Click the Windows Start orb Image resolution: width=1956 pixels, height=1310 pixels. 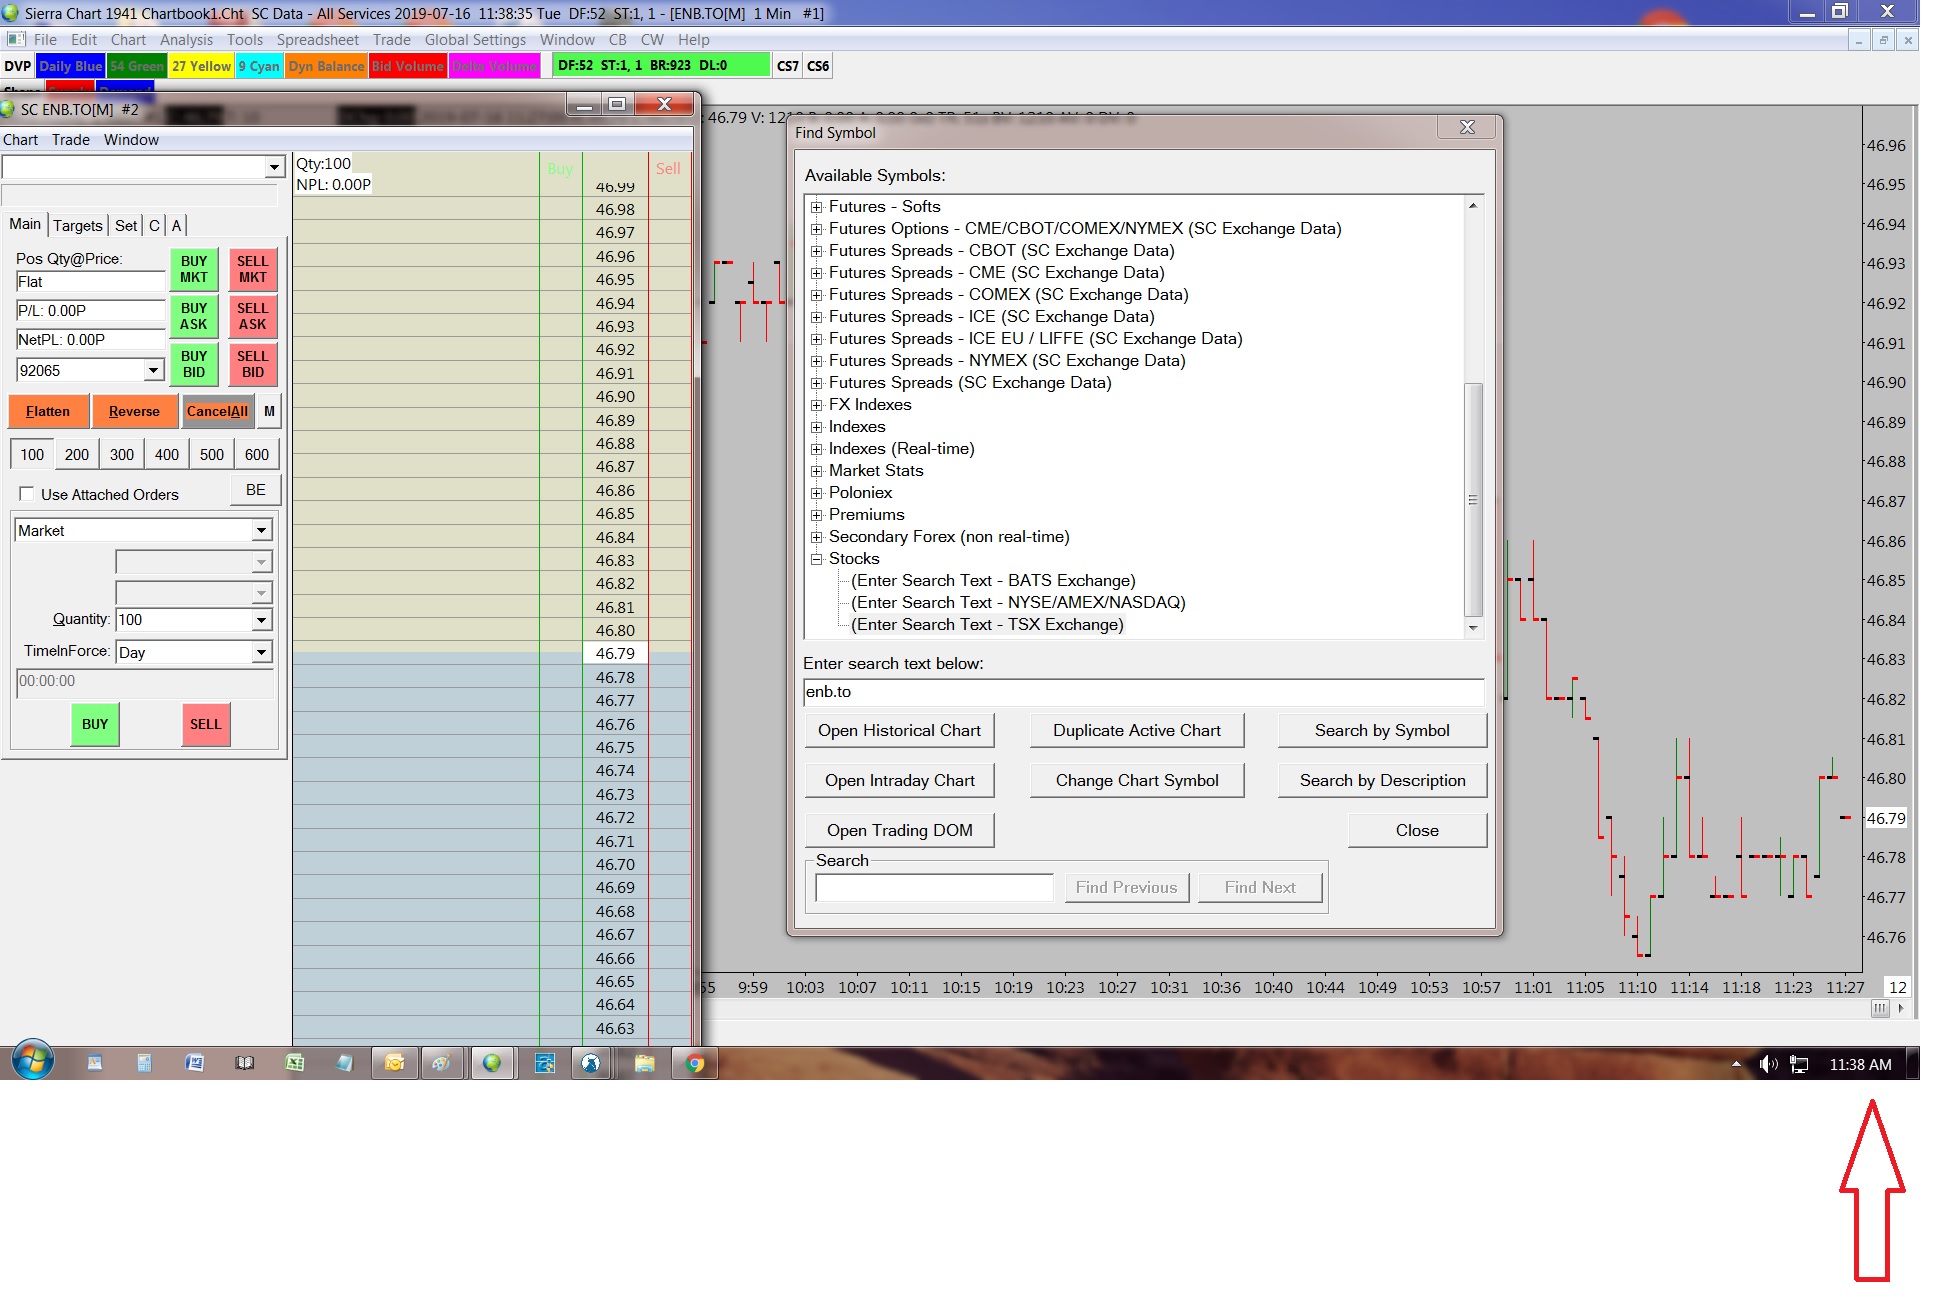(x=32, y=1060)
